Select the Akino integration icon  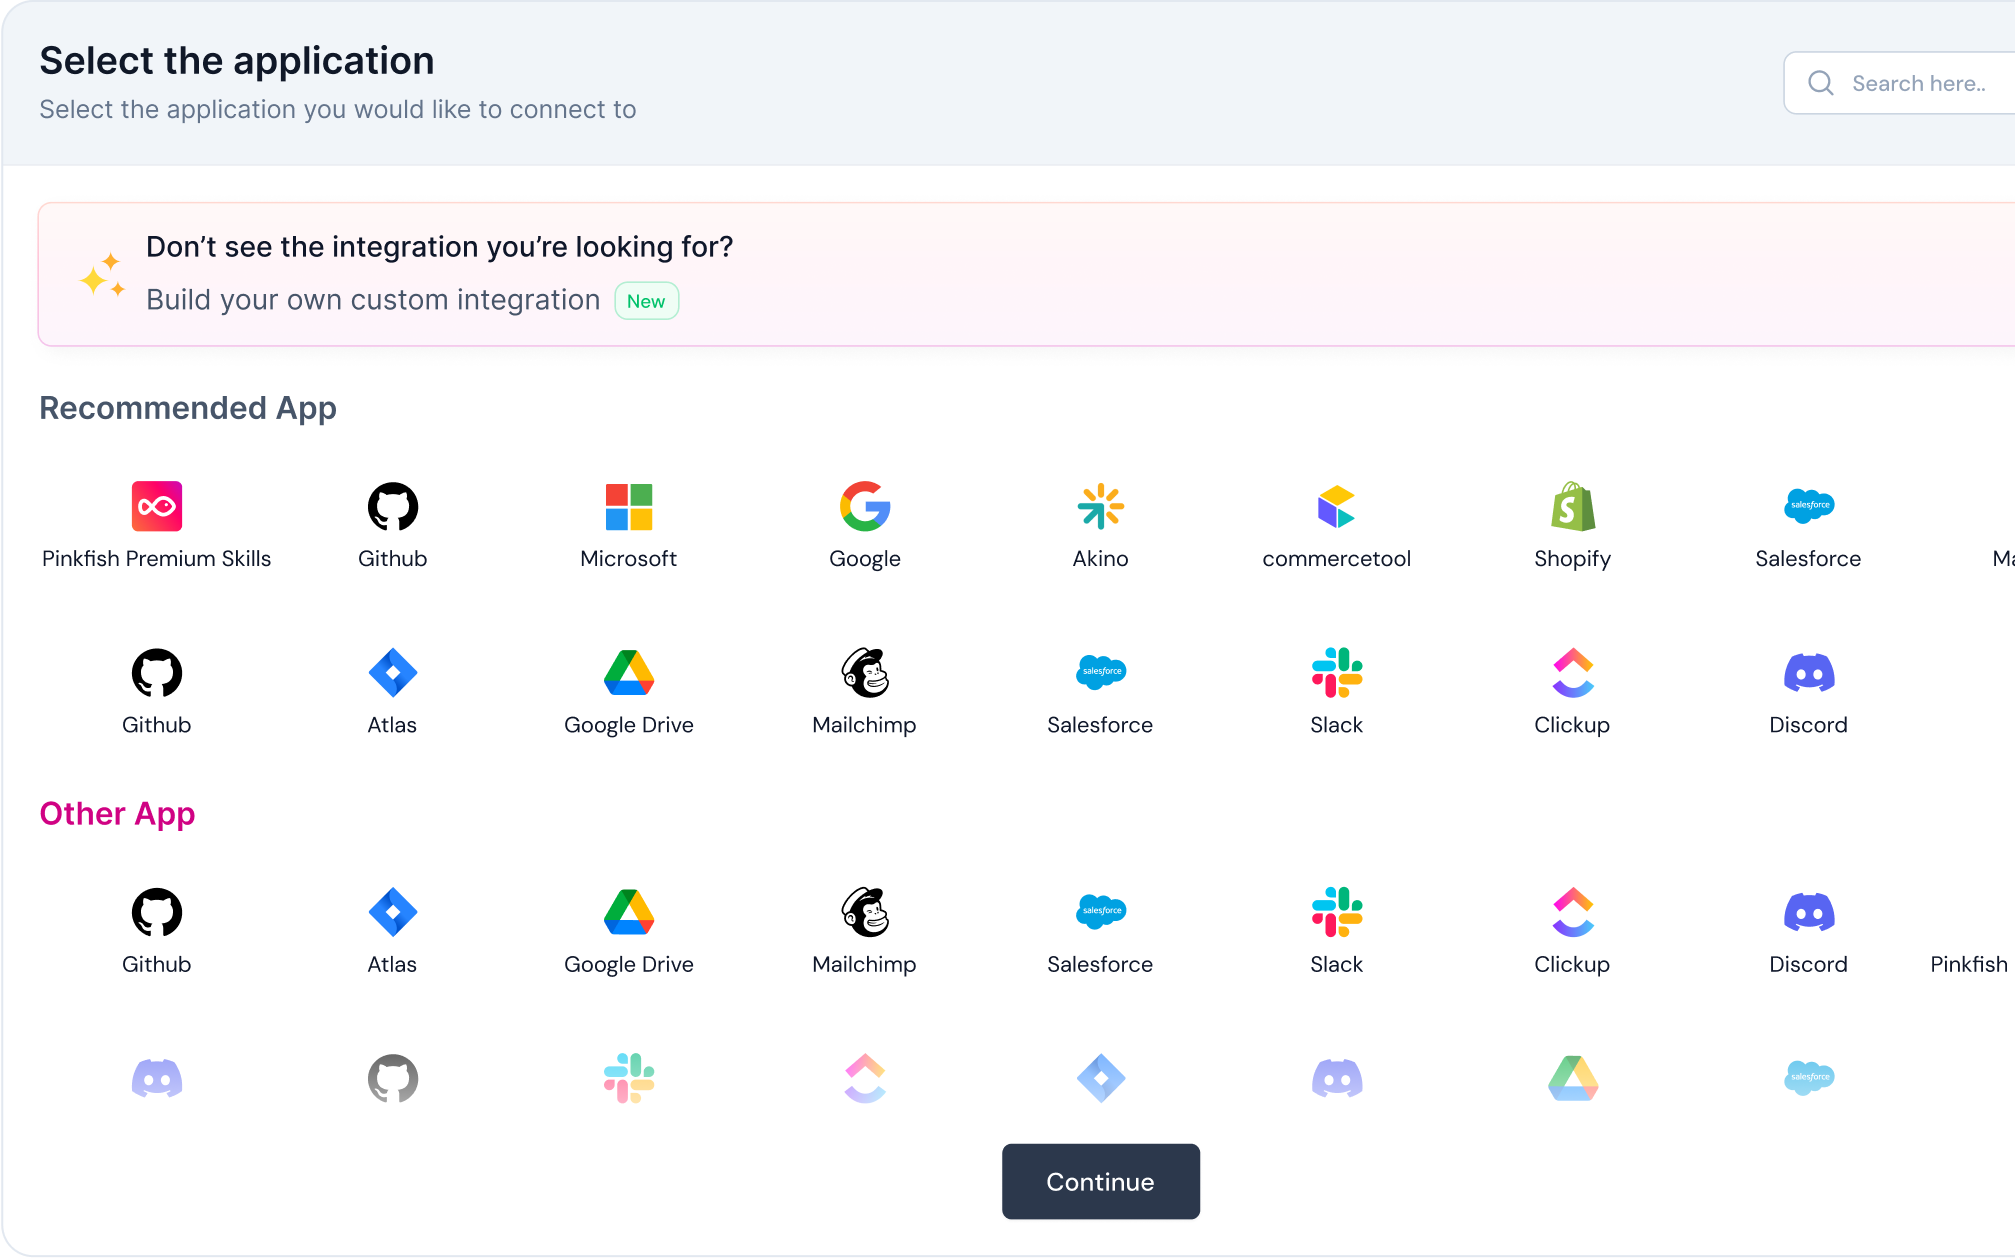(x=1101, y=506)
